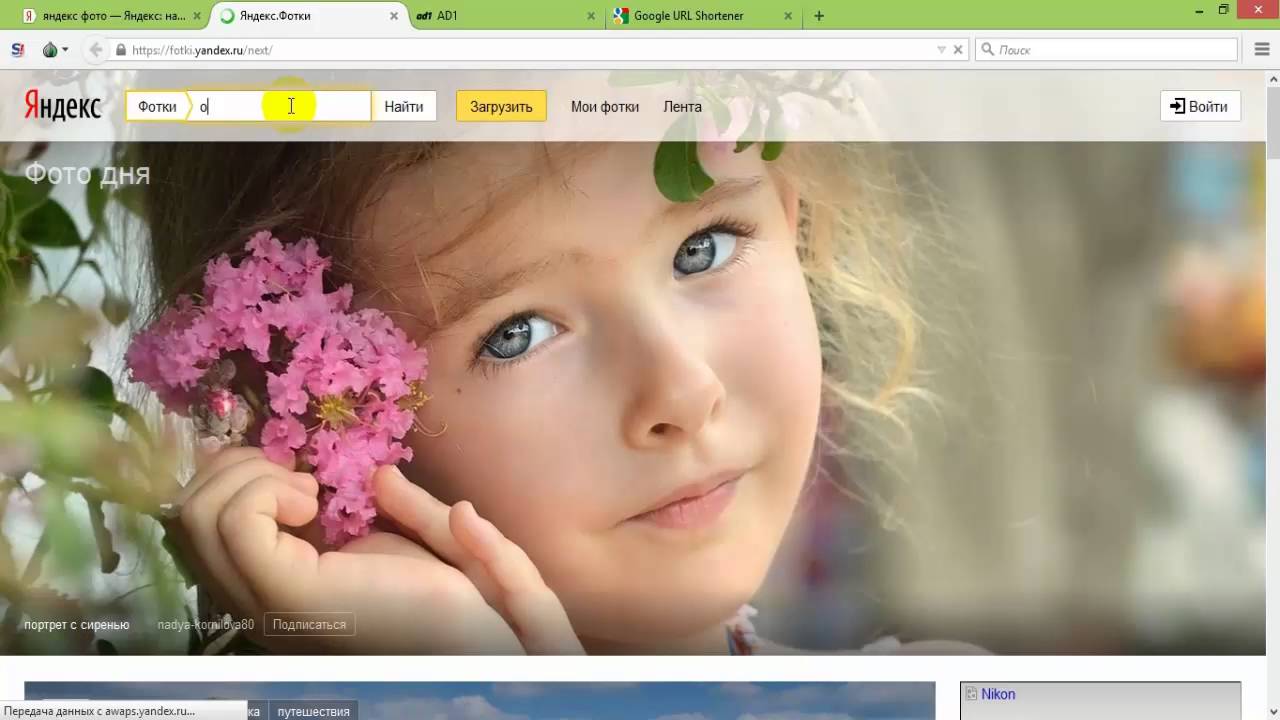Open a new tab with the plus button

pos(819,16)
